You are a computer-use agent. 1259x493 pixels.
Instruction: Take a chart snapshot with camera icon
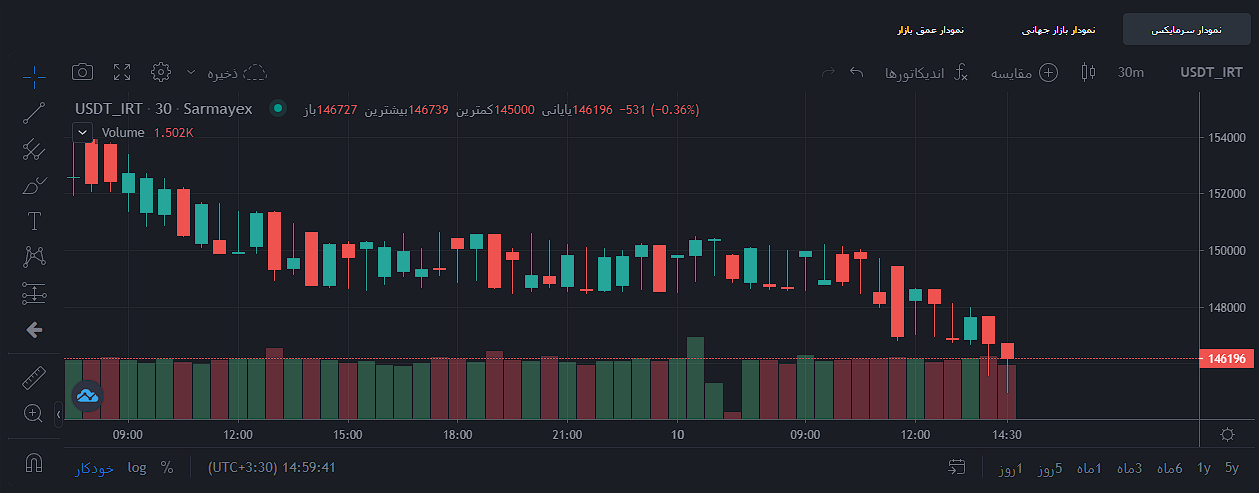83,72
